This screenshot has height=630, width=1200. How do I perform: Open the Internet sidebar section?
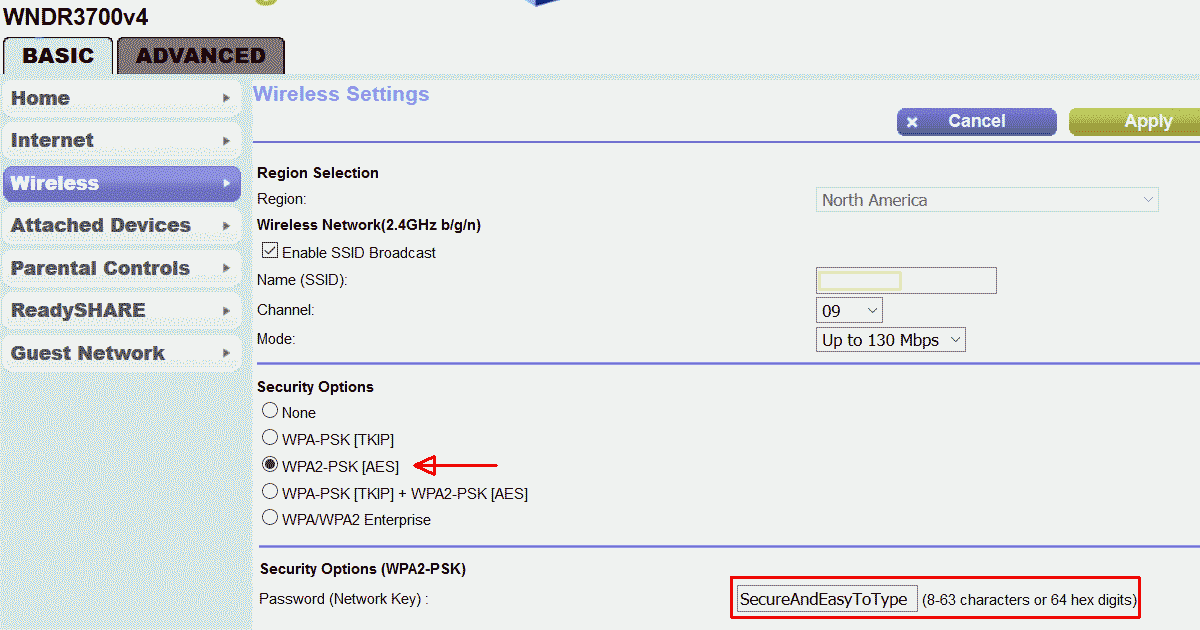pyautogui.click(x=122, y=141)
